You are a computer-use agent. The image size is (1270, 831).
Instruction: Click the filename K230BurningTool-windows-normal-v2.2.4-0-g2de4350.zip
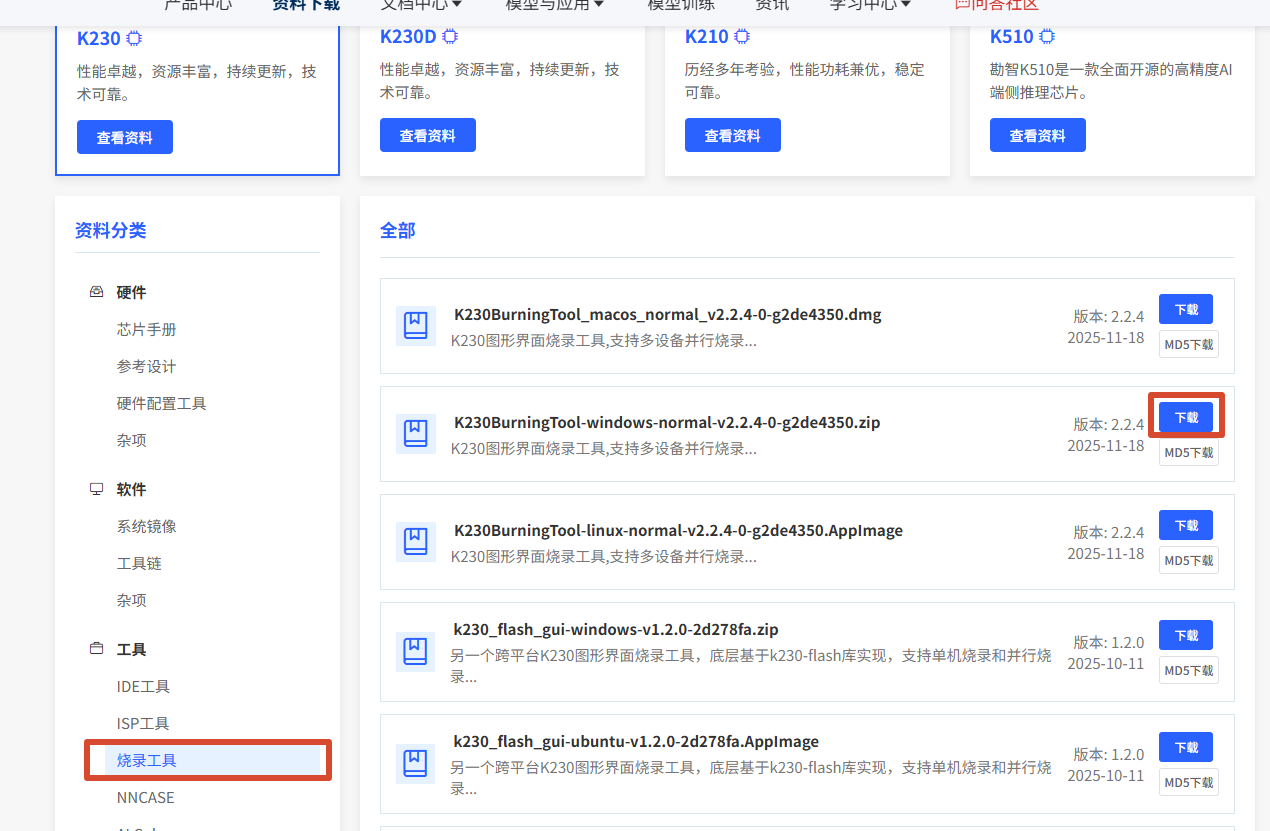click(667, 422)
